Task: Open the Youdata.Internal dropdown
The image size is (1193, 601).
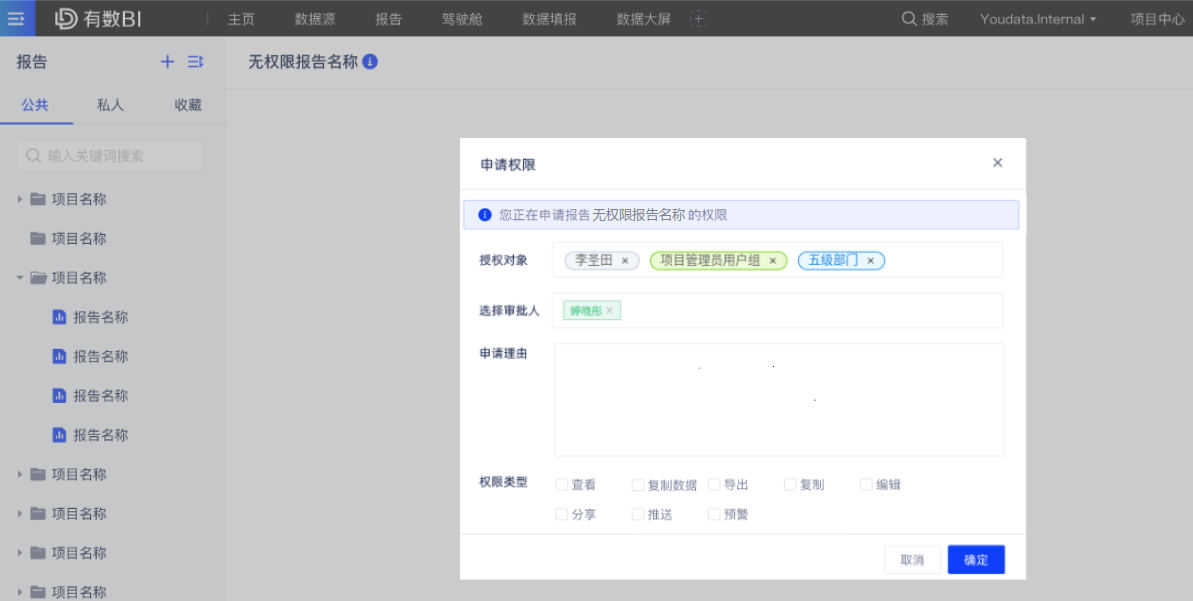Action: [x=1038, y=19]
